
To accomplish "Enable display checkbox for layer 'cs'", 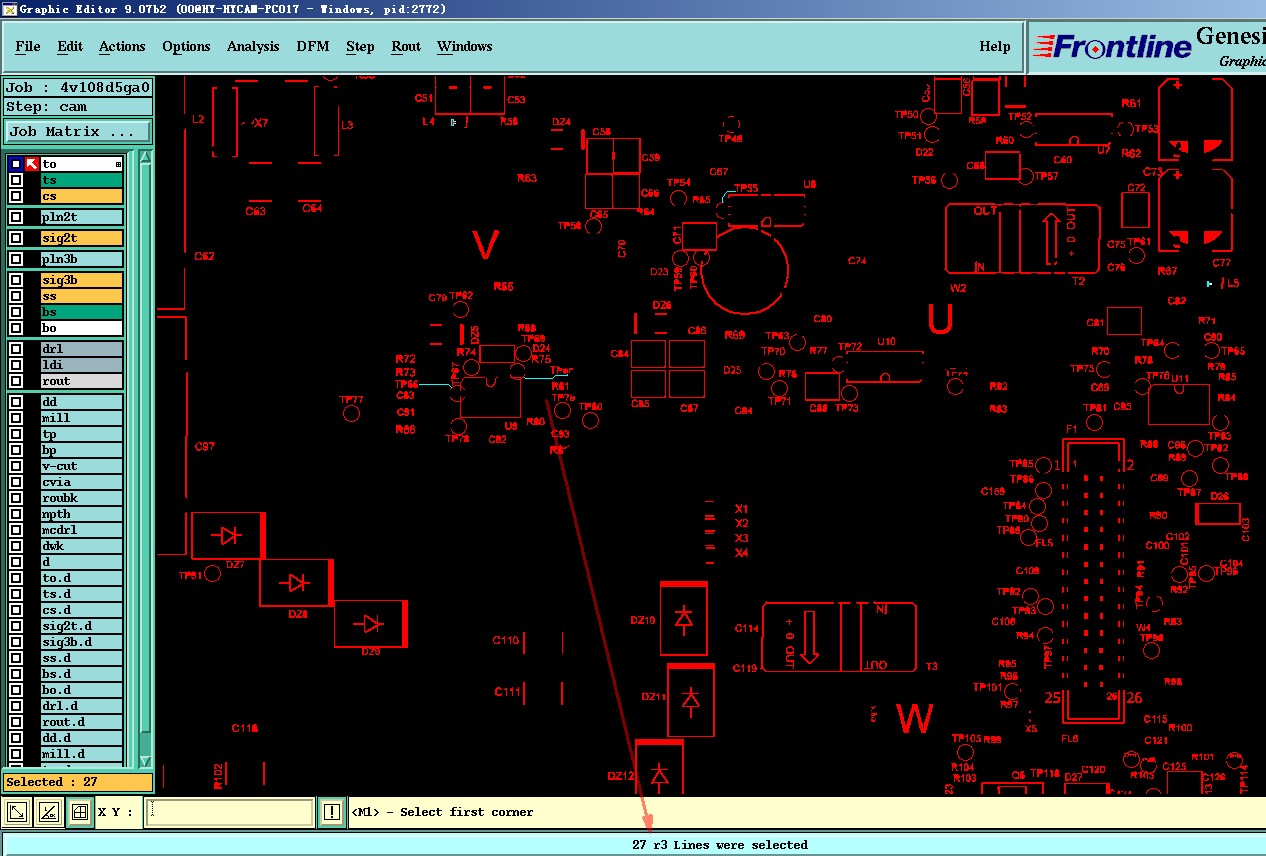I will point(16,196).
